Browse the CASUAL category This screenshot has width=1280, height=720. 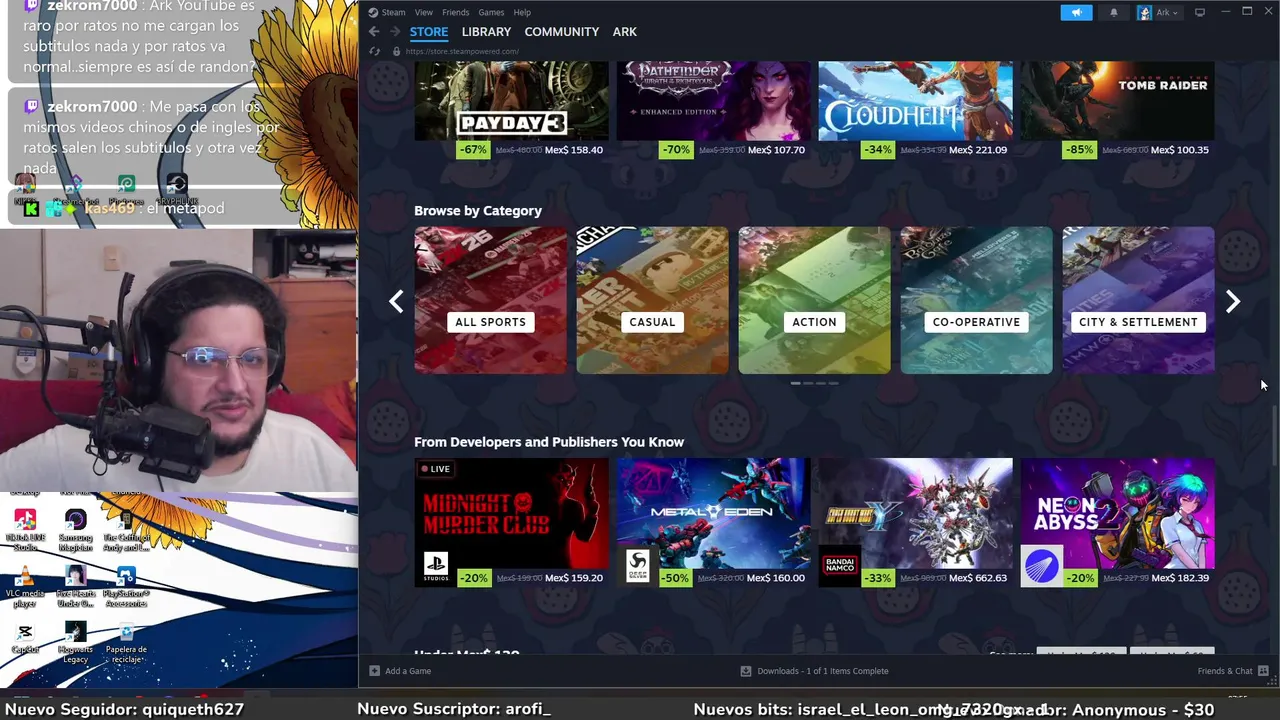pyautogui.click(x=652, y=300)
